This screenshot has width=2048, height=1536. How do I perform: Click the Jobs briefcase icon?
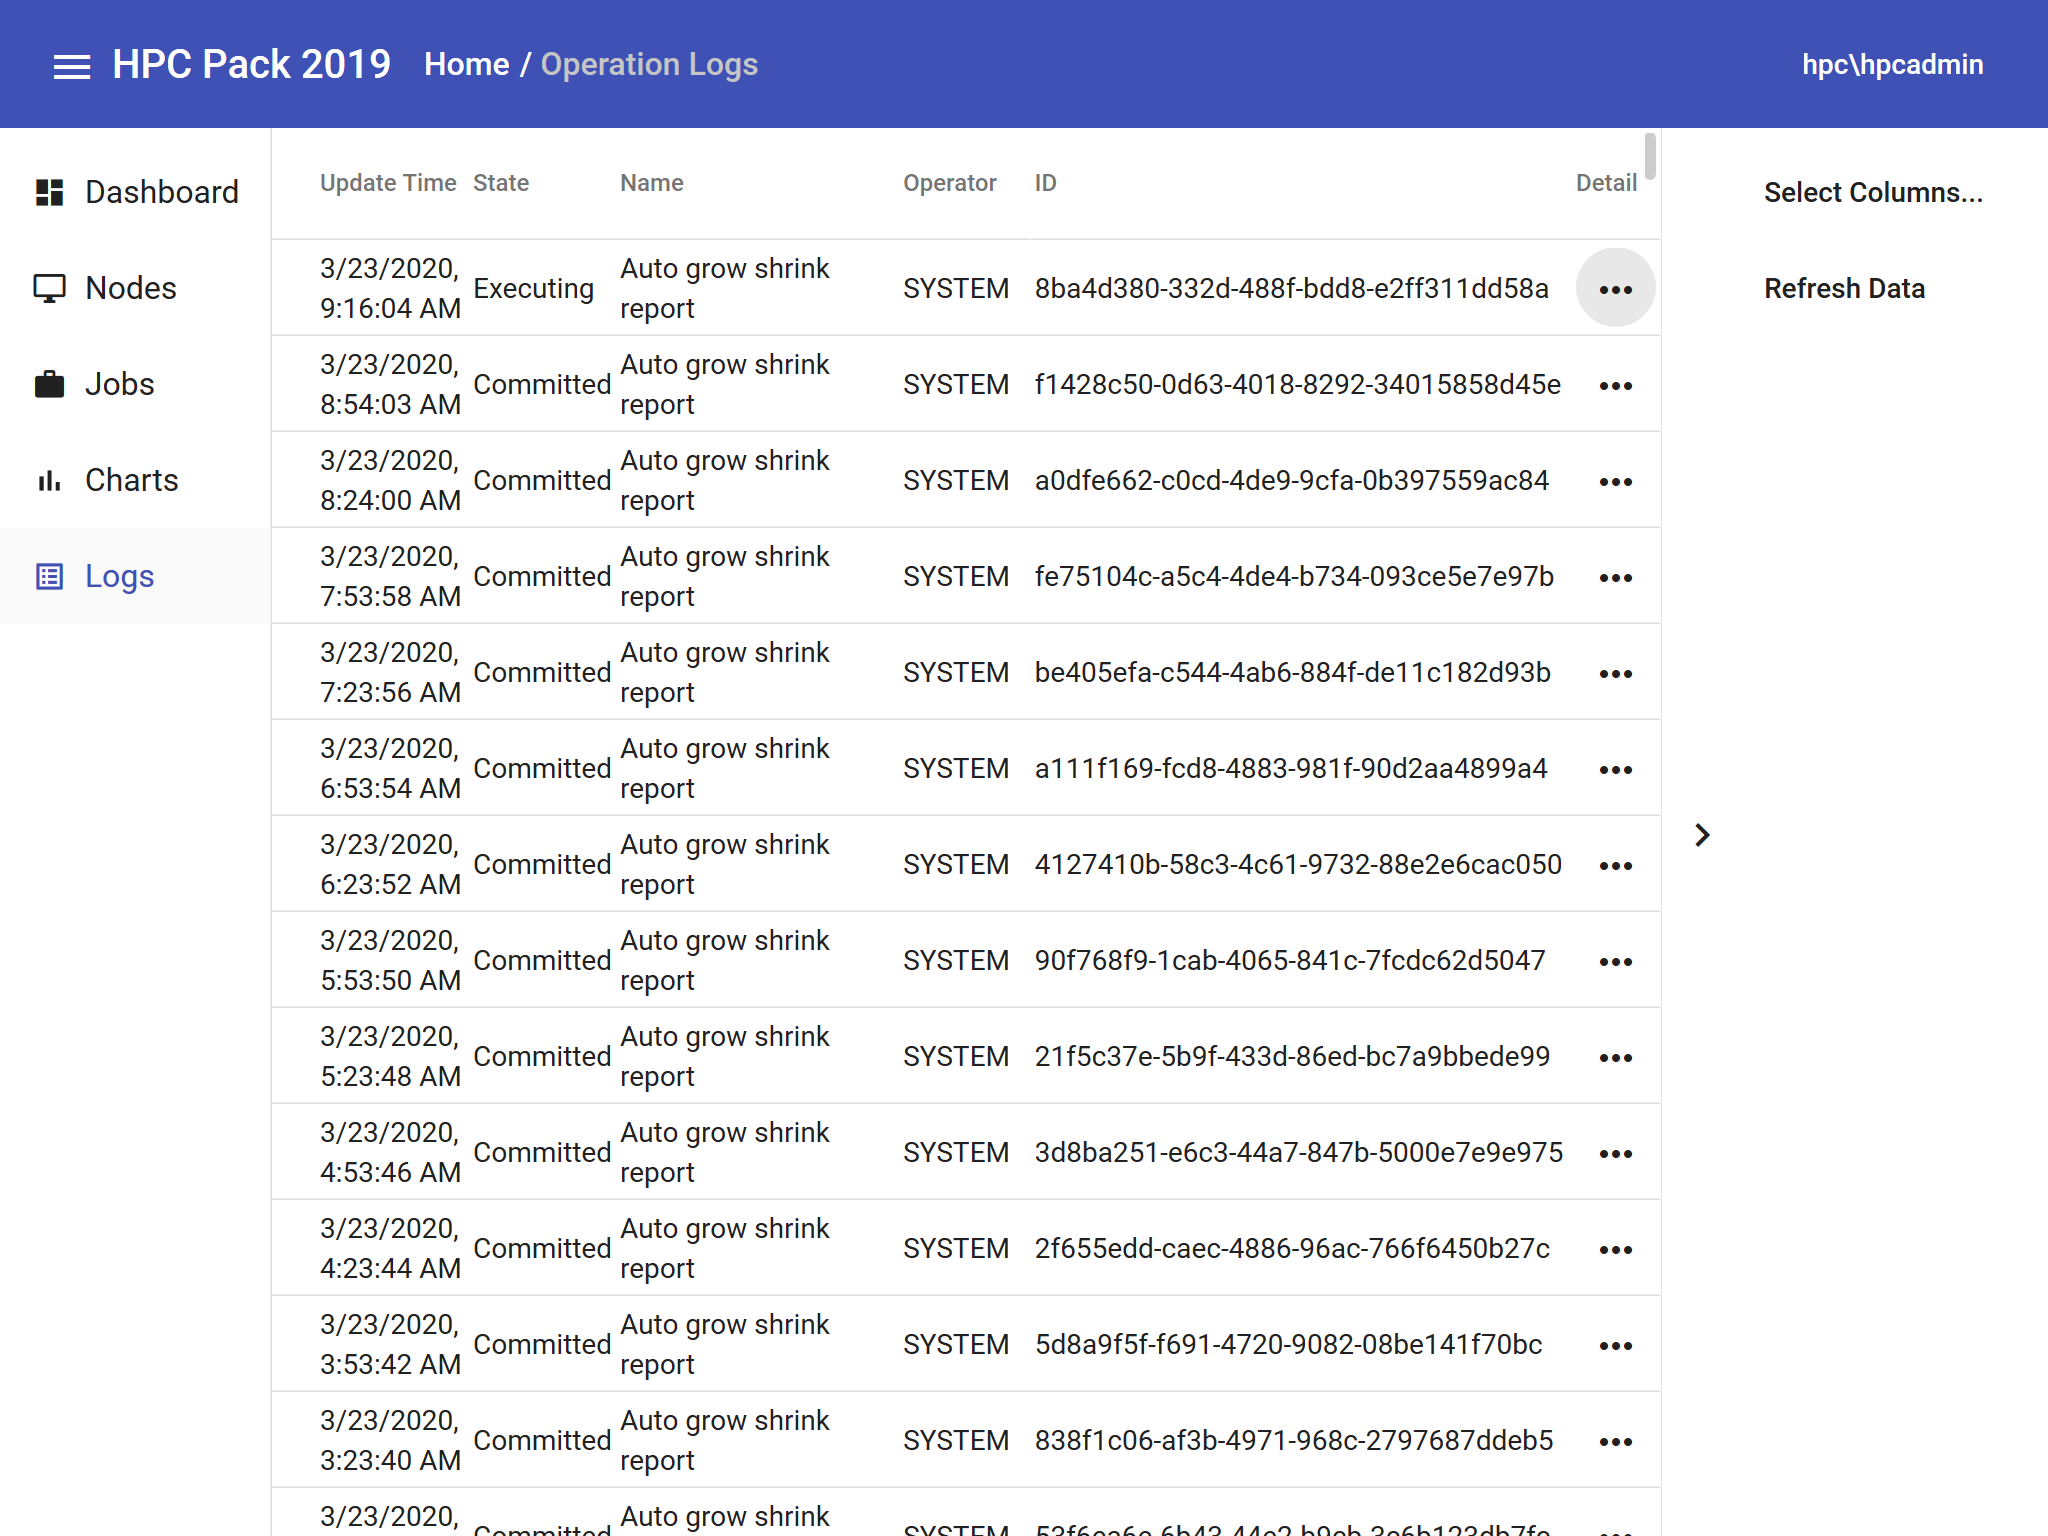pos(49,384)
